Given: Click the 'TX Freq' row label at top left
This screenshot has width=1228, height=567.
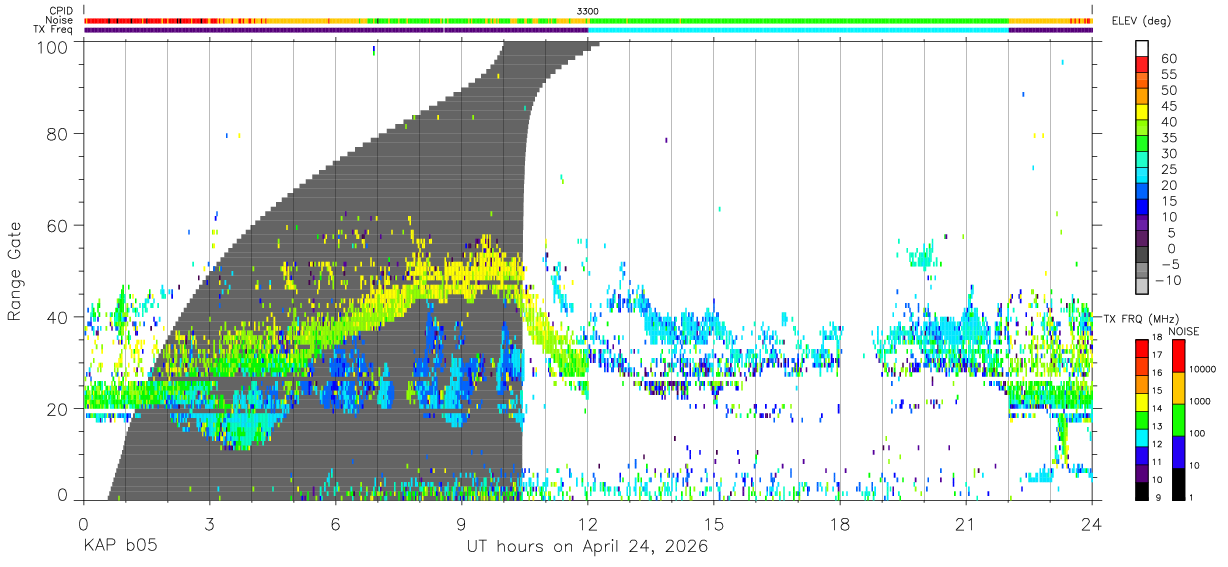Looking at the screenshot, I should (x=53, y=29).
